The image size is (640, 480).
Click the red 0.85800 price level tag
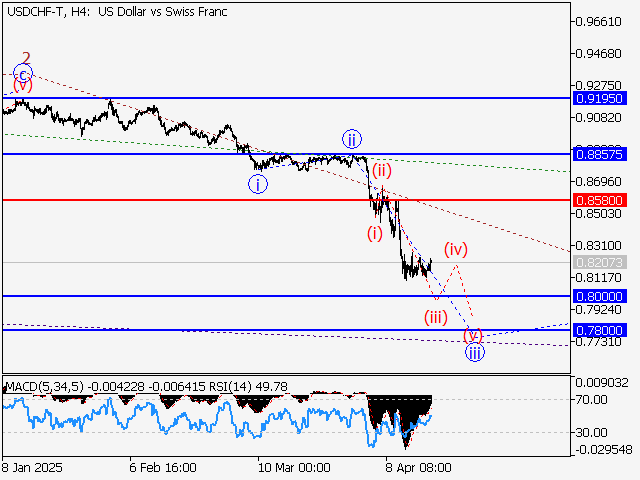(x=600, y=200)
